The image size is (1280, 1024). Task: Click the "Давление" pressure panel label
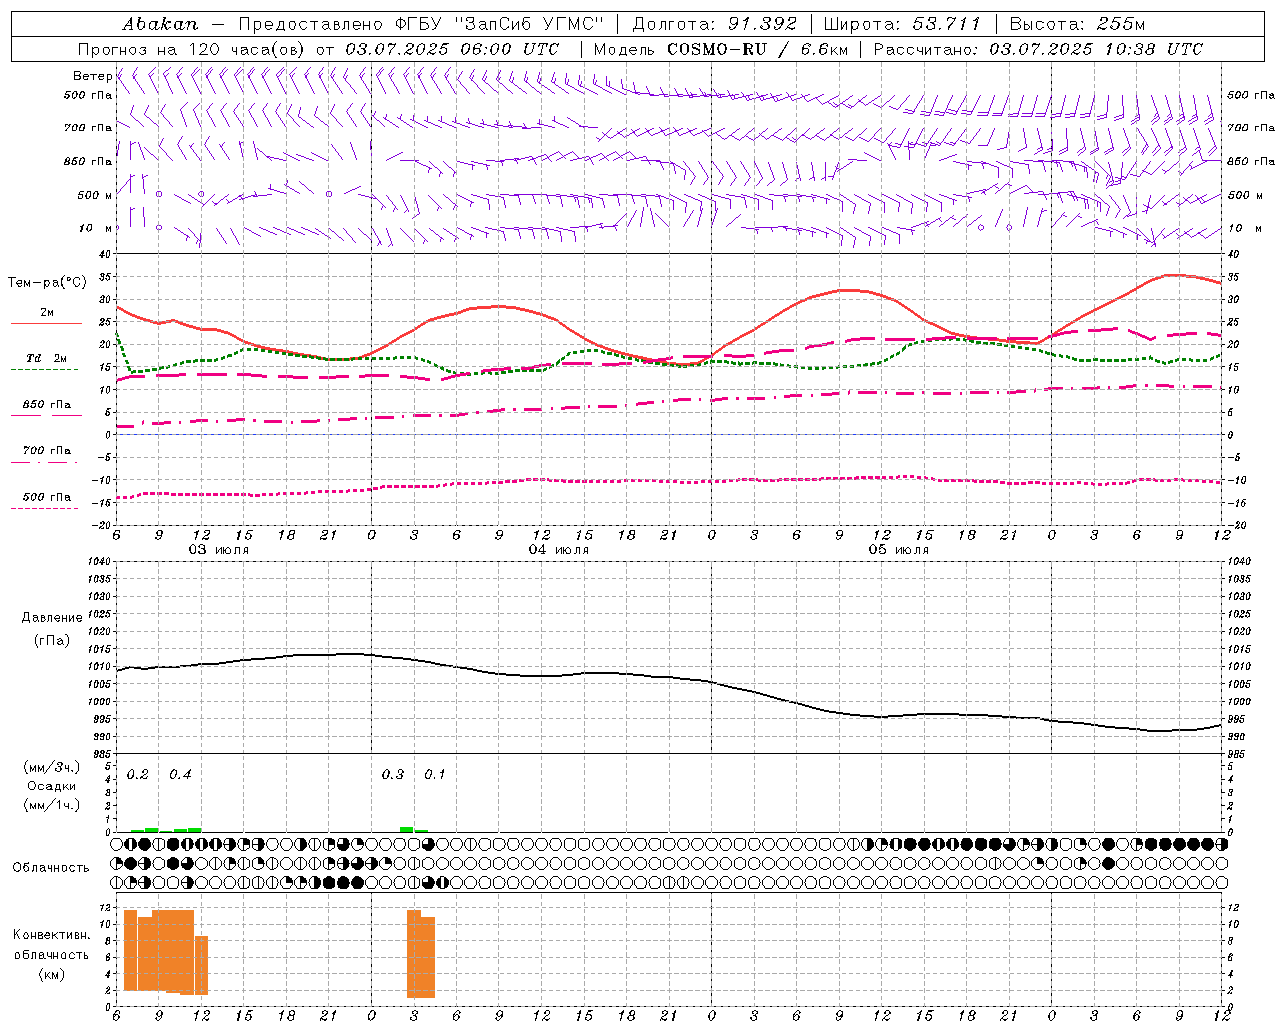52,618
